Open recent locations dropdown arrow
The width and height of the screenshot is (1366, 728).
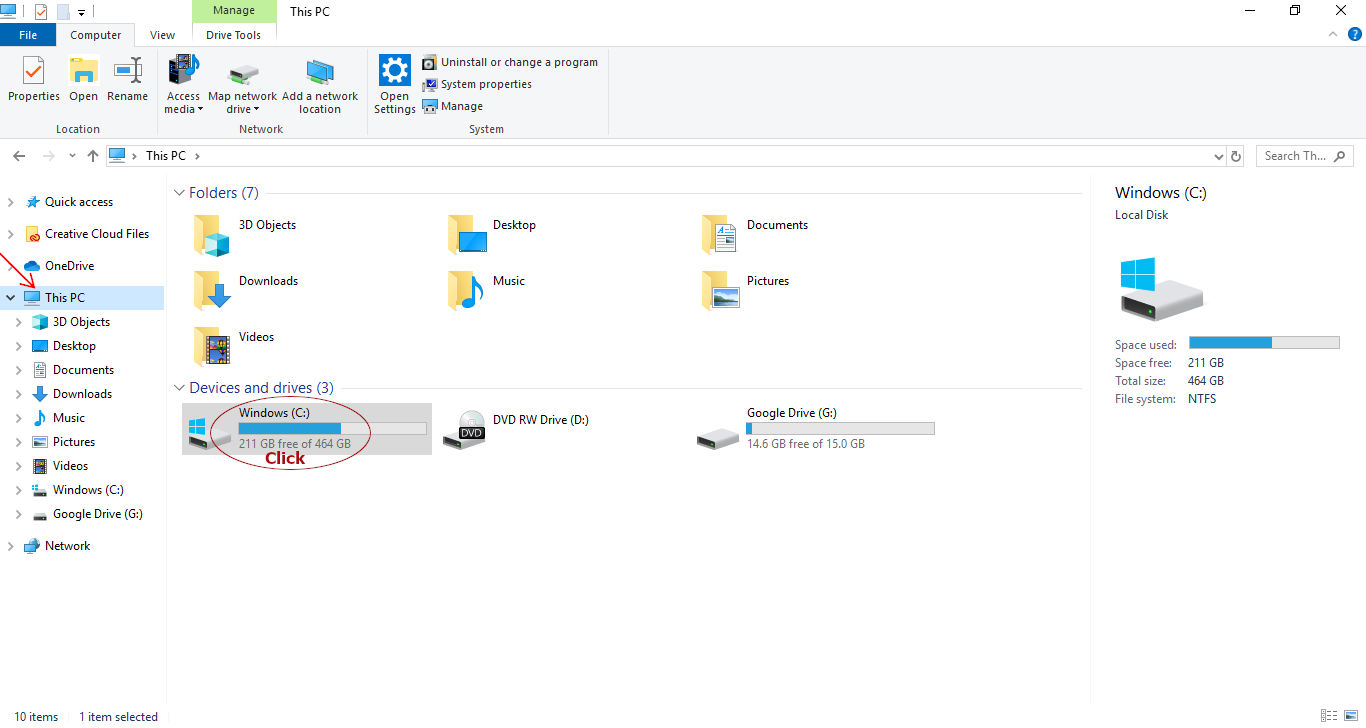click(x=72, y=156)
